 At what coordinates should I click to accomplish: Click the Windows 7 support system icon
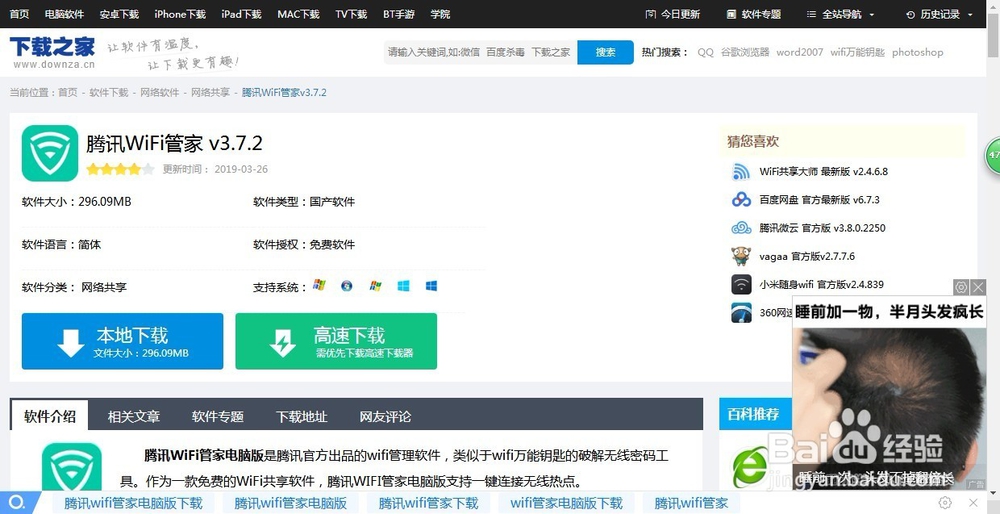click(375, 286)
